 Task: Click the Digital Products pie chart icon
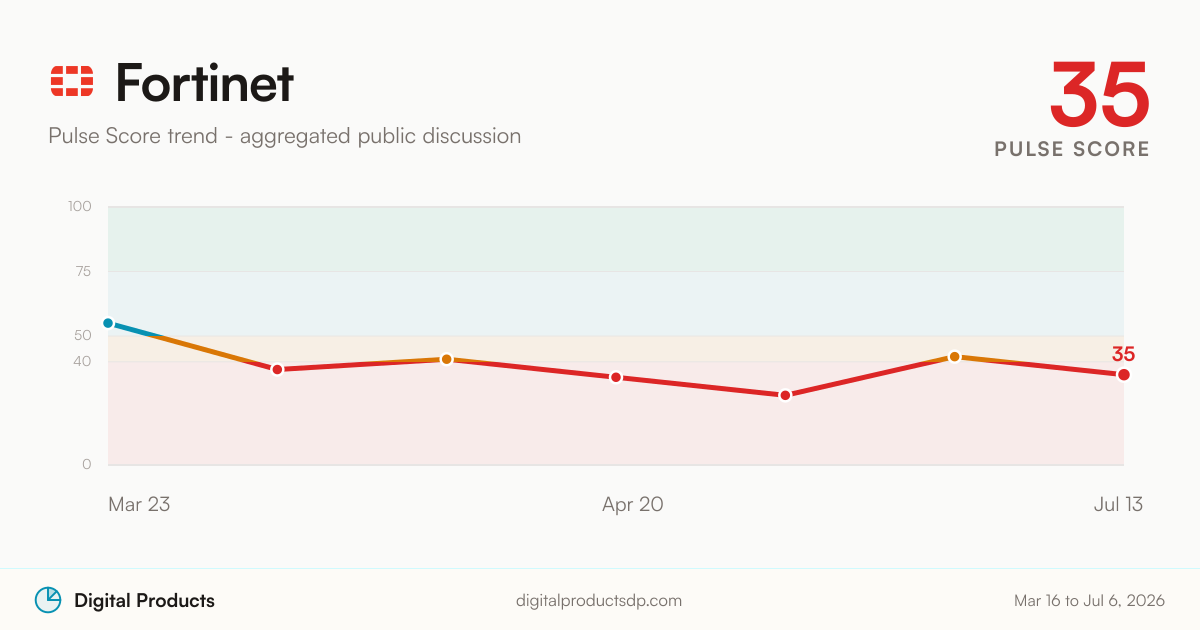click(x=48, y=600)
